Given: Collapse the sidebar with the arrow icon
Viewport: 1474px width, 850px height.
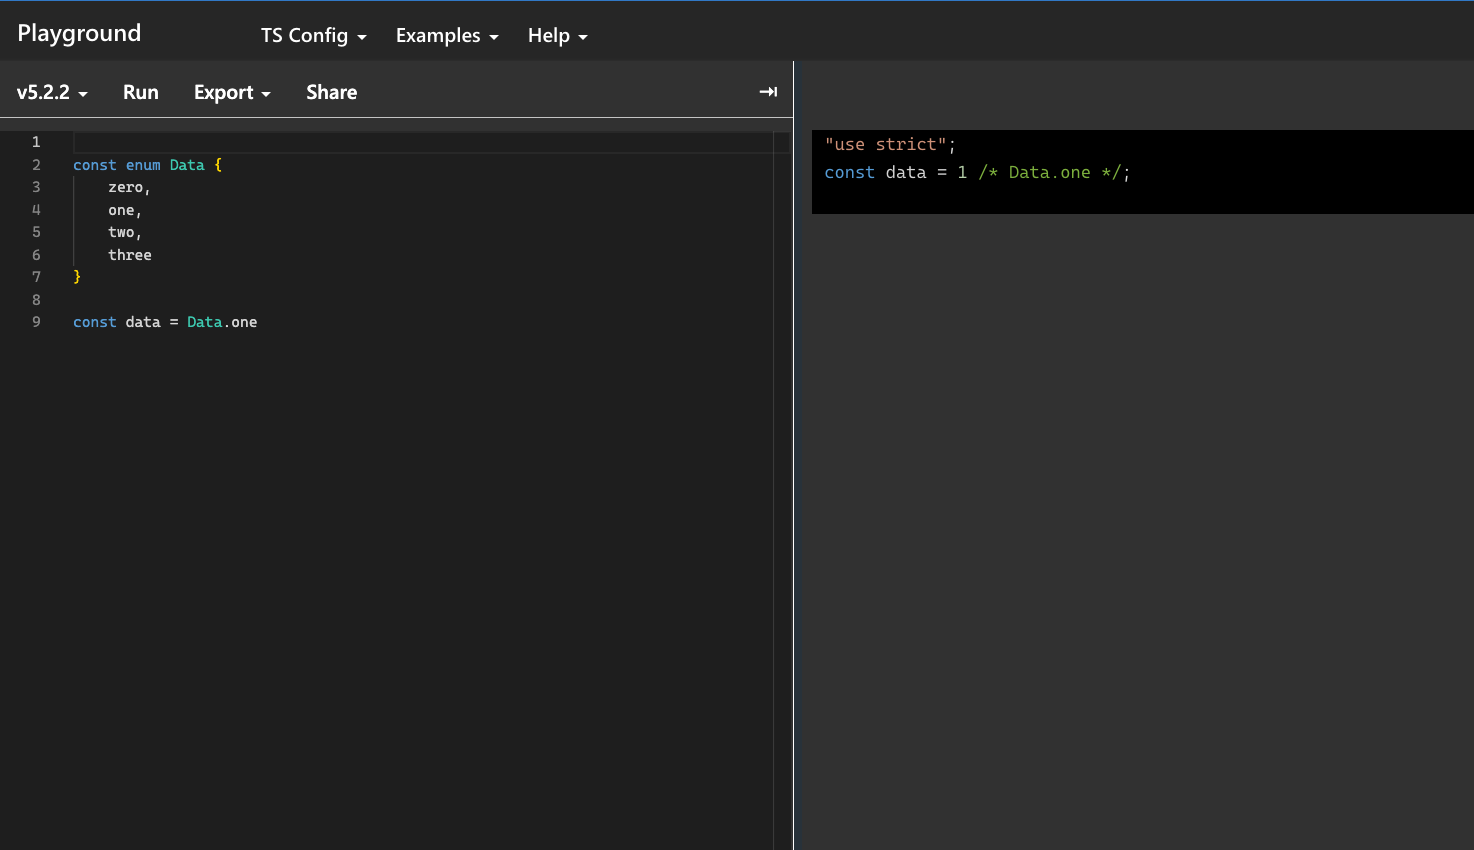Looking at the screenshot, I should [768, 92].
